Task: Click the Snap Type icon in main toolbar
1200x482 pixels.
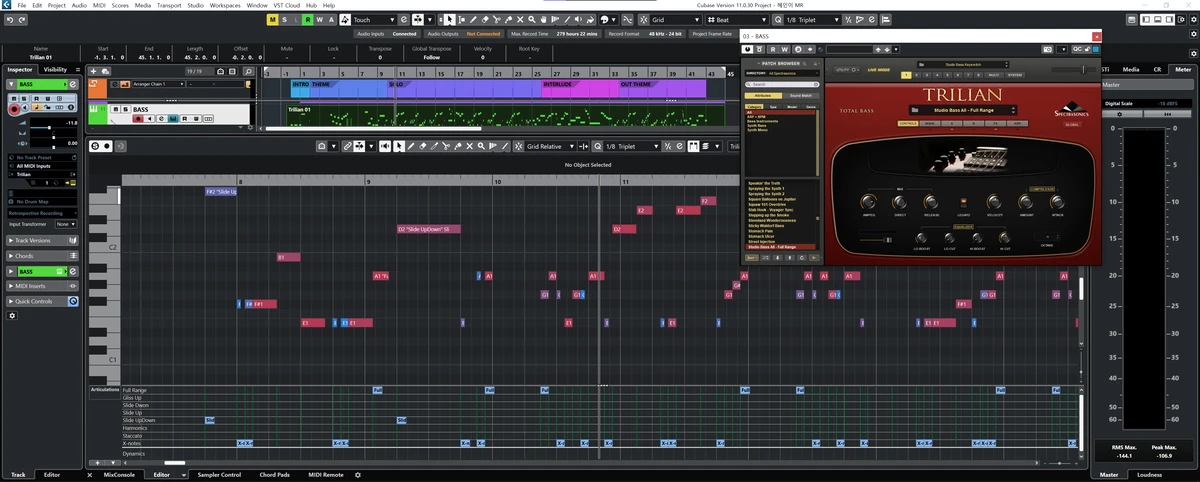Action: pos(642,19)
